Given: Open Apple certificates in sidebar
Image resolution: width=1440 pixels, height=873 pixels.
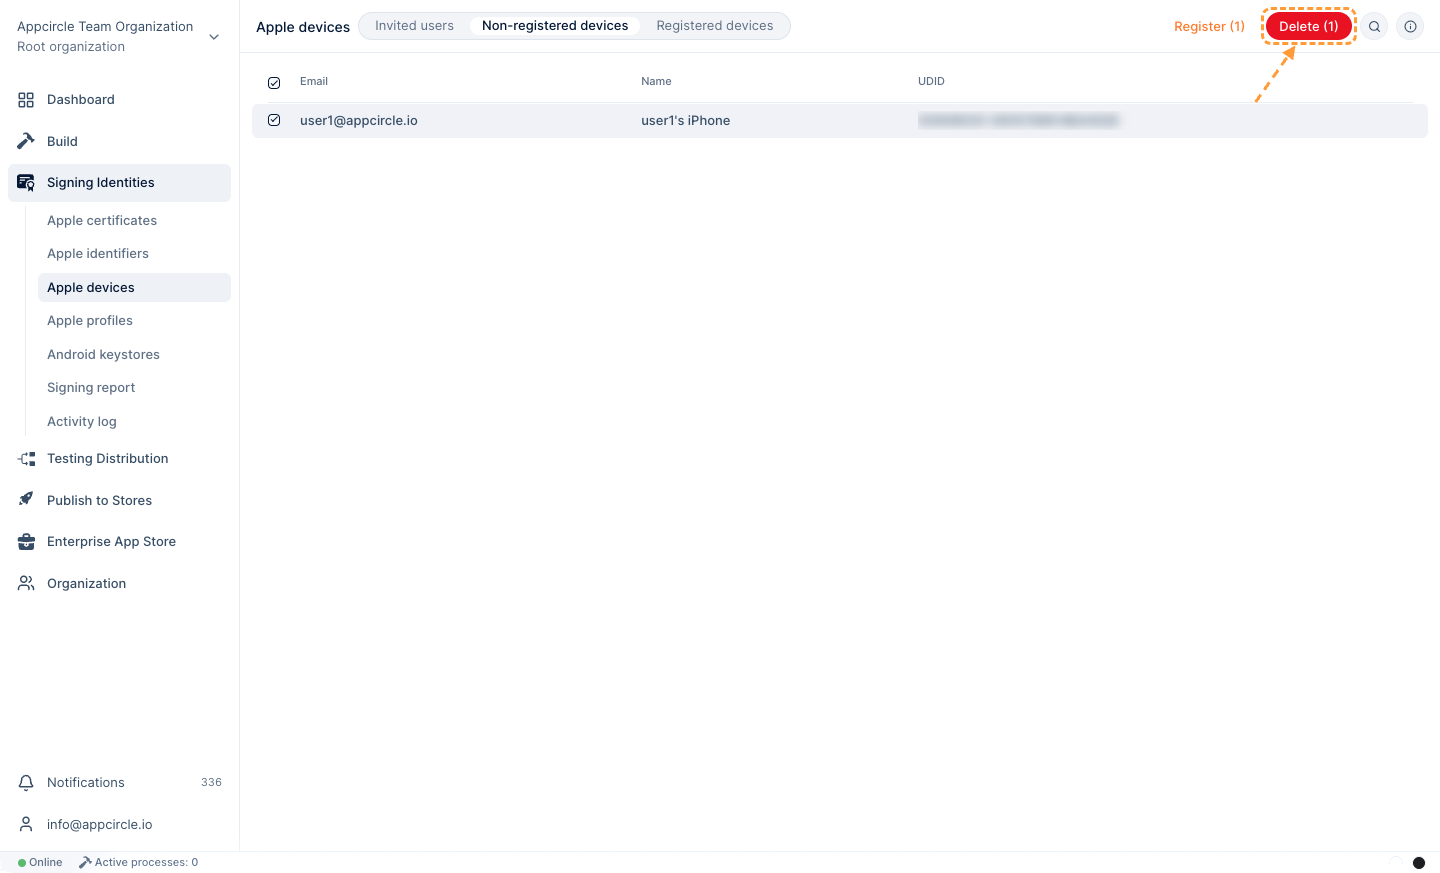Looking at the screenshot, I should pos(102,221).
